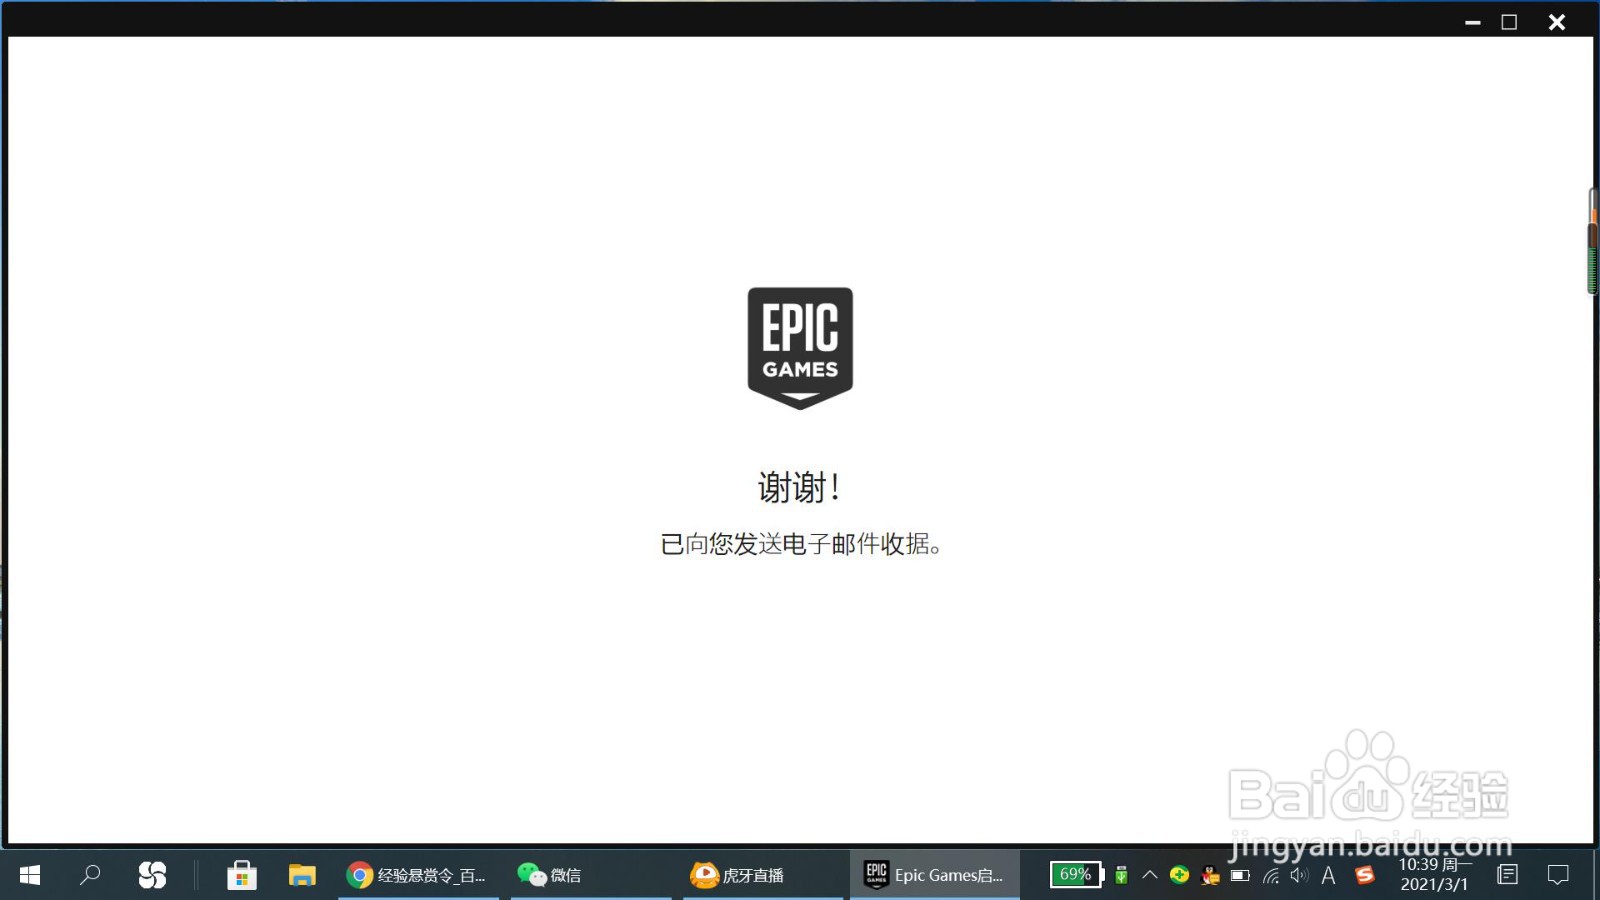Switch to Chrome 经验悬赏令 window
The height and width of the screenshot is (900, 1600).
[418, 875]
